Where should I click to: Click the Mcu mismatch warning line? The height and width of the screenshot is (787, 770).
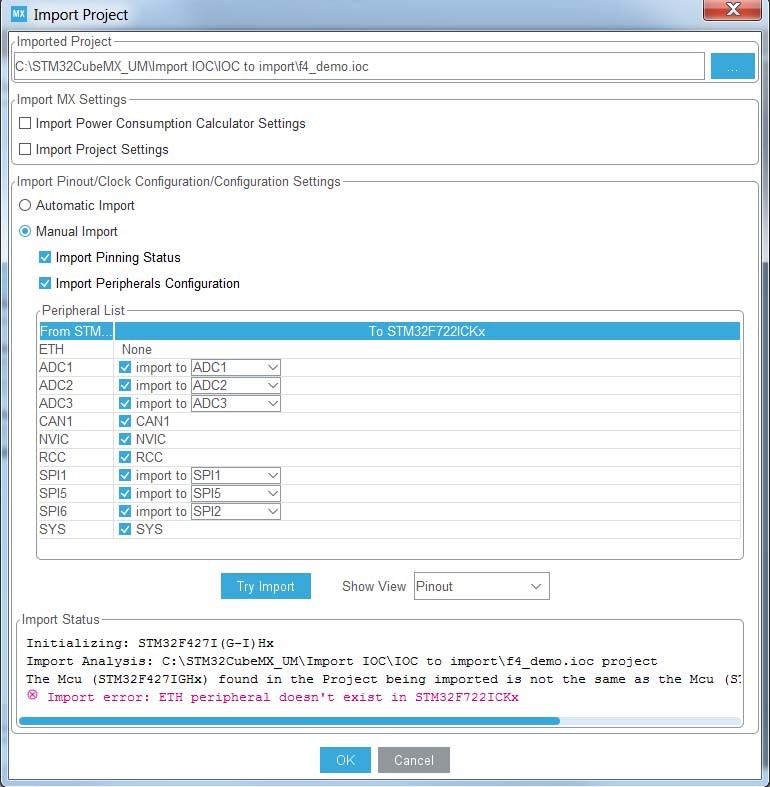pos(383,679)
